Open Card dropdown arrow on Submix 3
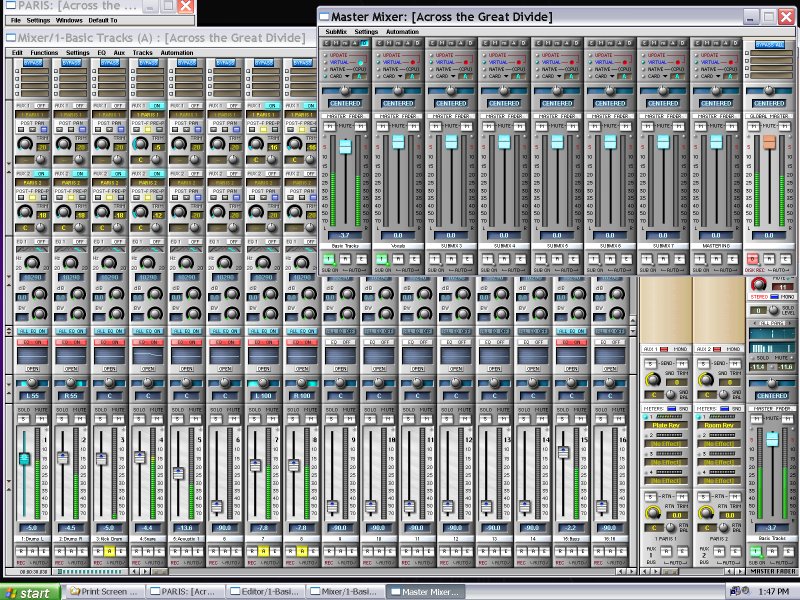The height and width of the screenshot is (600, 800). (453, 76)
